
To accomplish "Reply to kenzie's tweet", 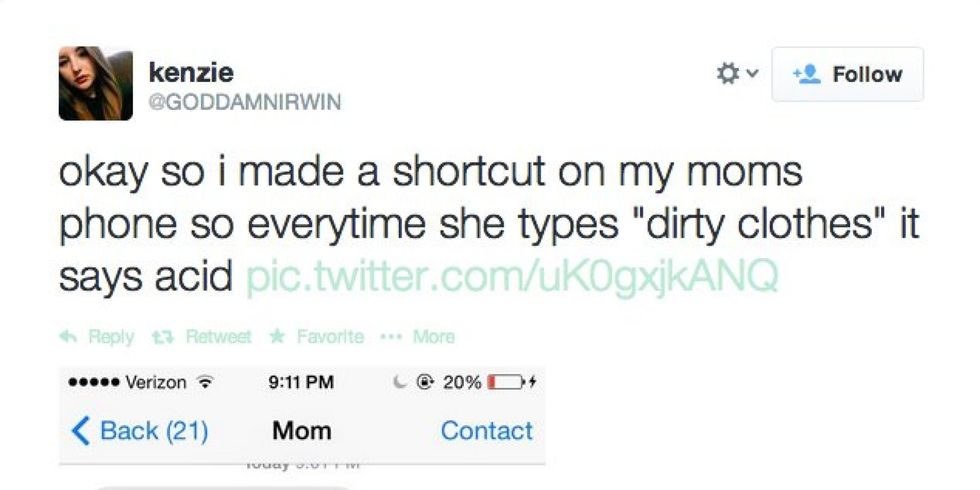I will coord(97,337).
